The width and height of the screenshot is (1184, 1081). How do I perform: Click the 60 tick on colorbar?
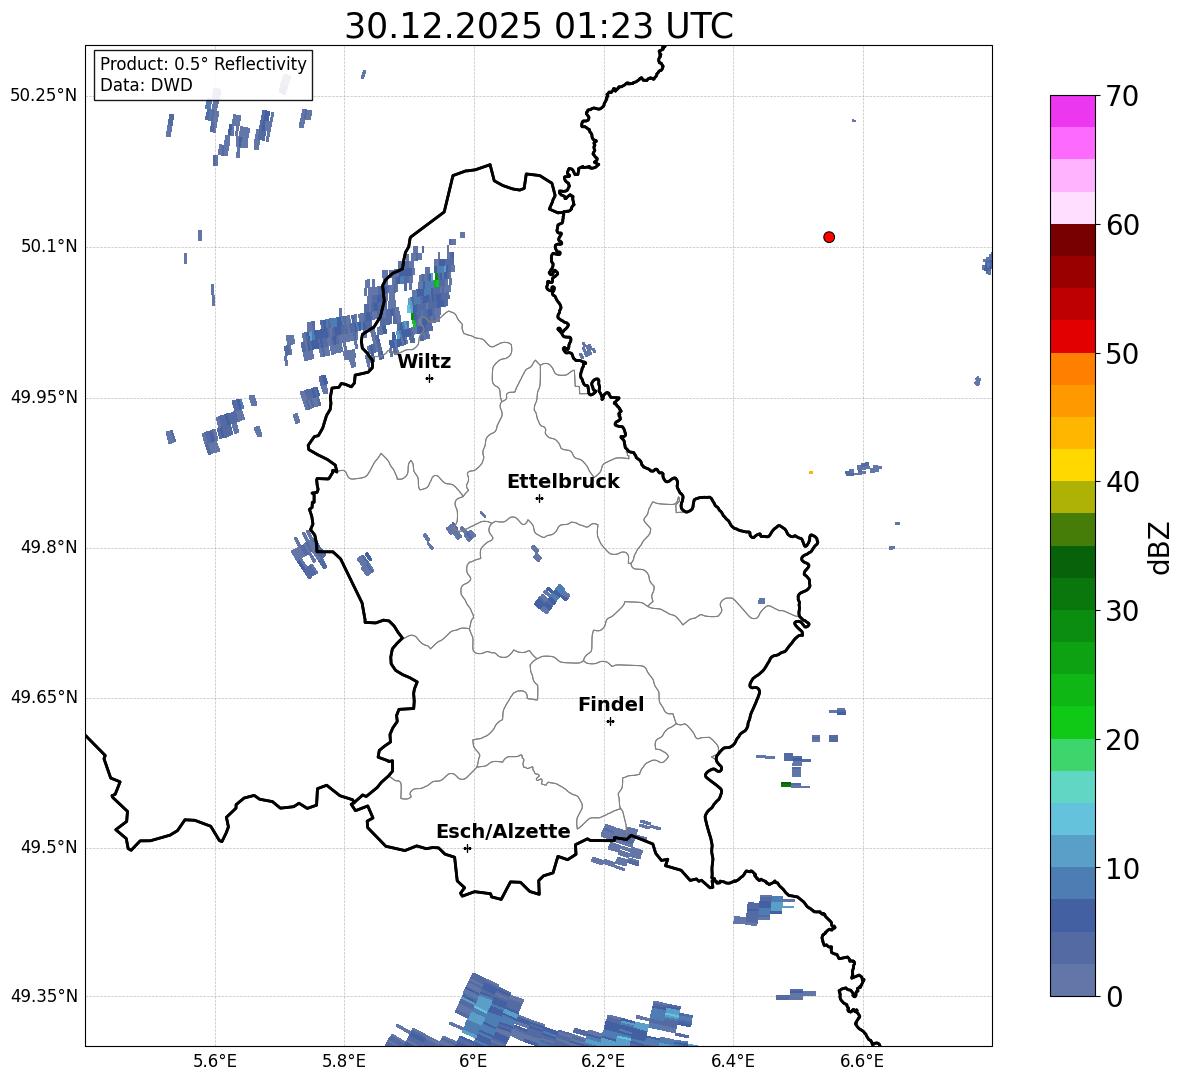1122,225
